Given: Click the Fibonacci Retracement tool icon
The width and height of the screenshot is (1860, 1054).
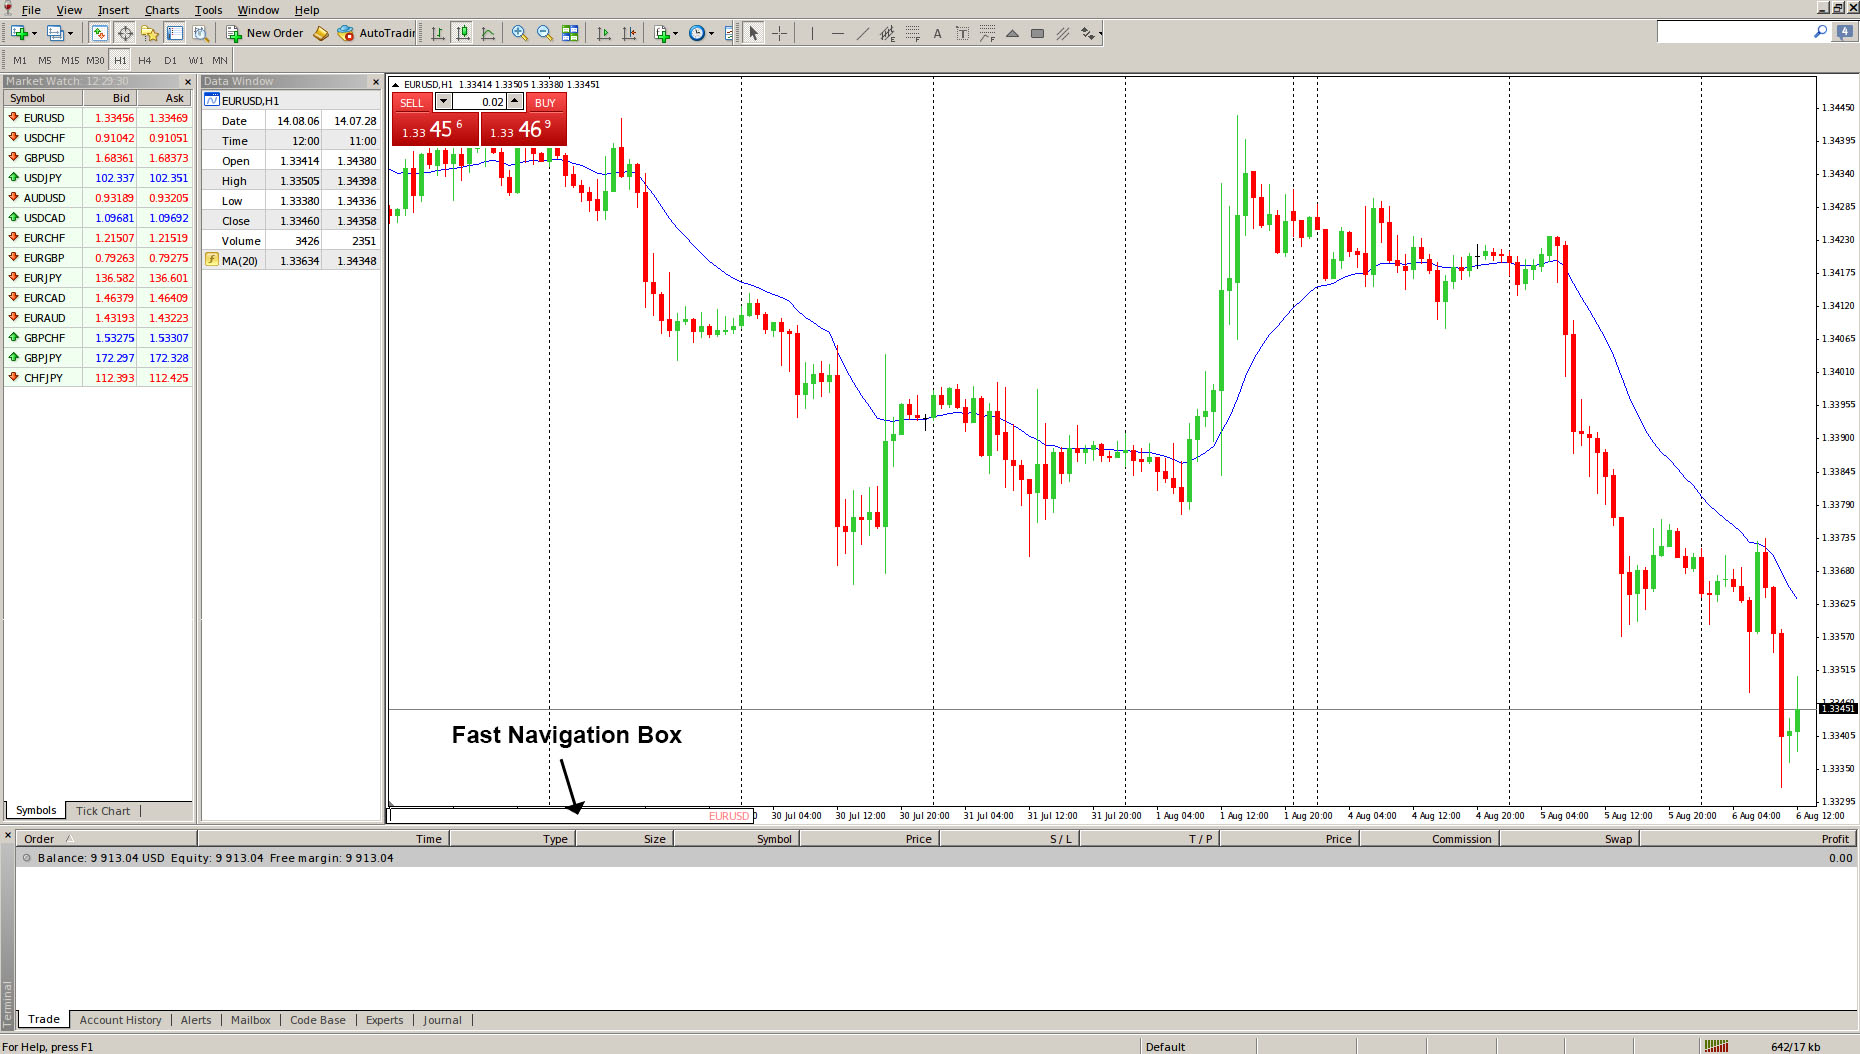Looking at the screenshot, I should click(913, 33).
